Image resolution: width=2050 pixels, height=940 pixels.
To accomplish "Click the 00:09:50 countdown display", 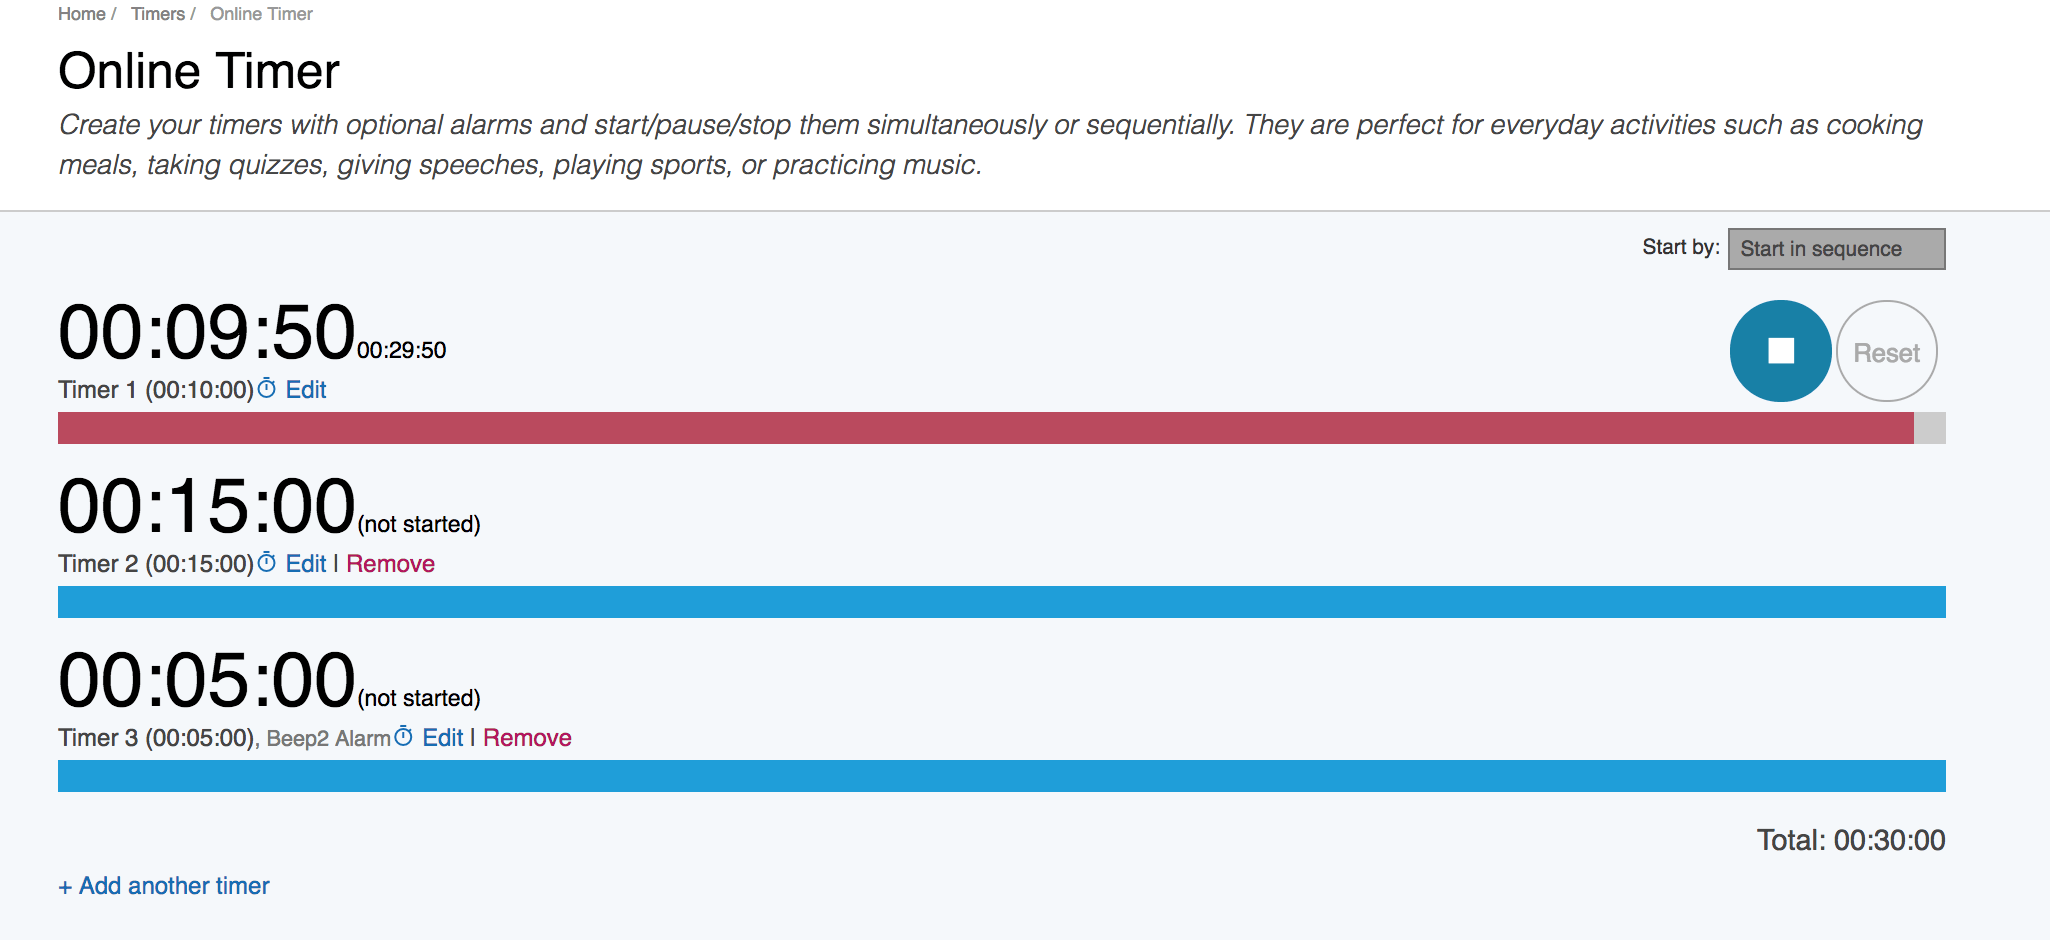I will pyautogui.click(x=207, y=332).
